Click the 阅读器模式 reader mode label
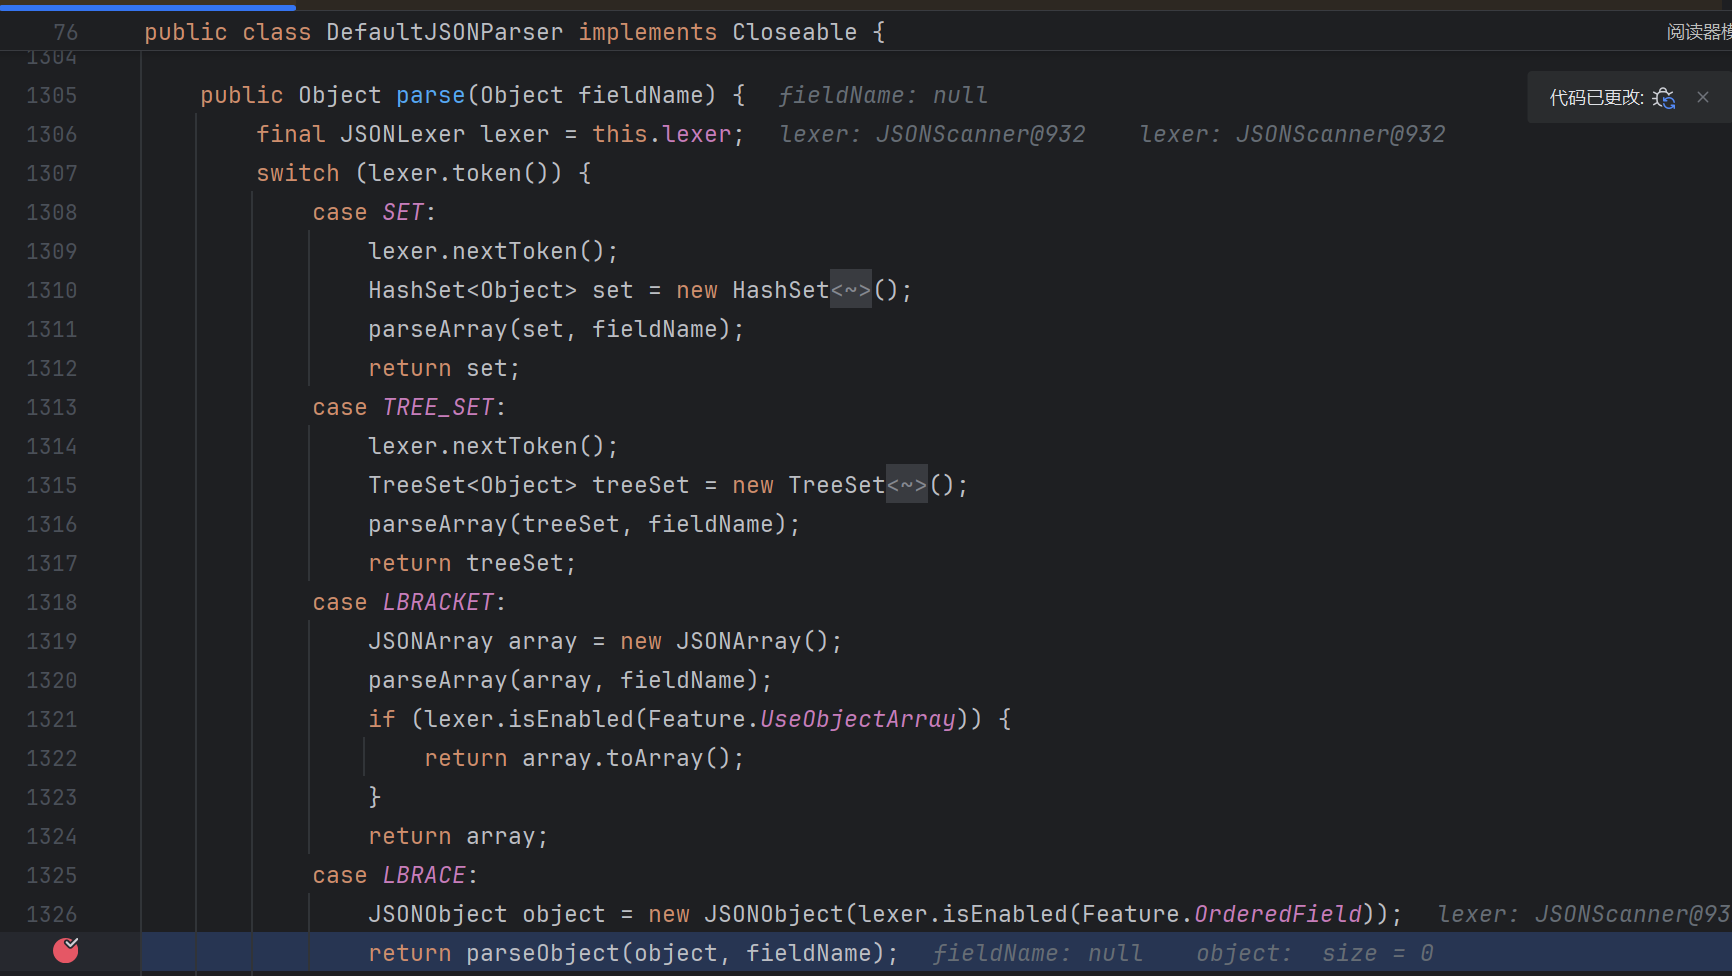 1698,32
